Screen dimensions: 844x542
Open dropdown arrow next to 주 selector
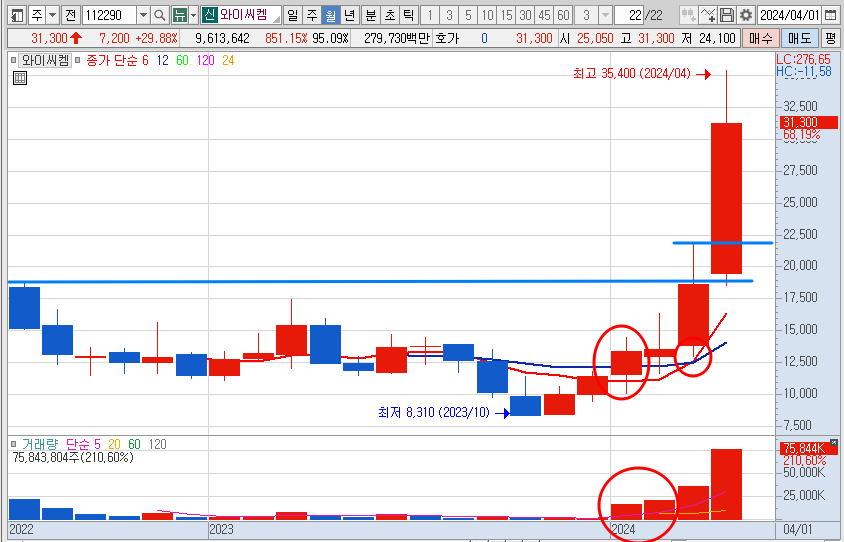52,15
